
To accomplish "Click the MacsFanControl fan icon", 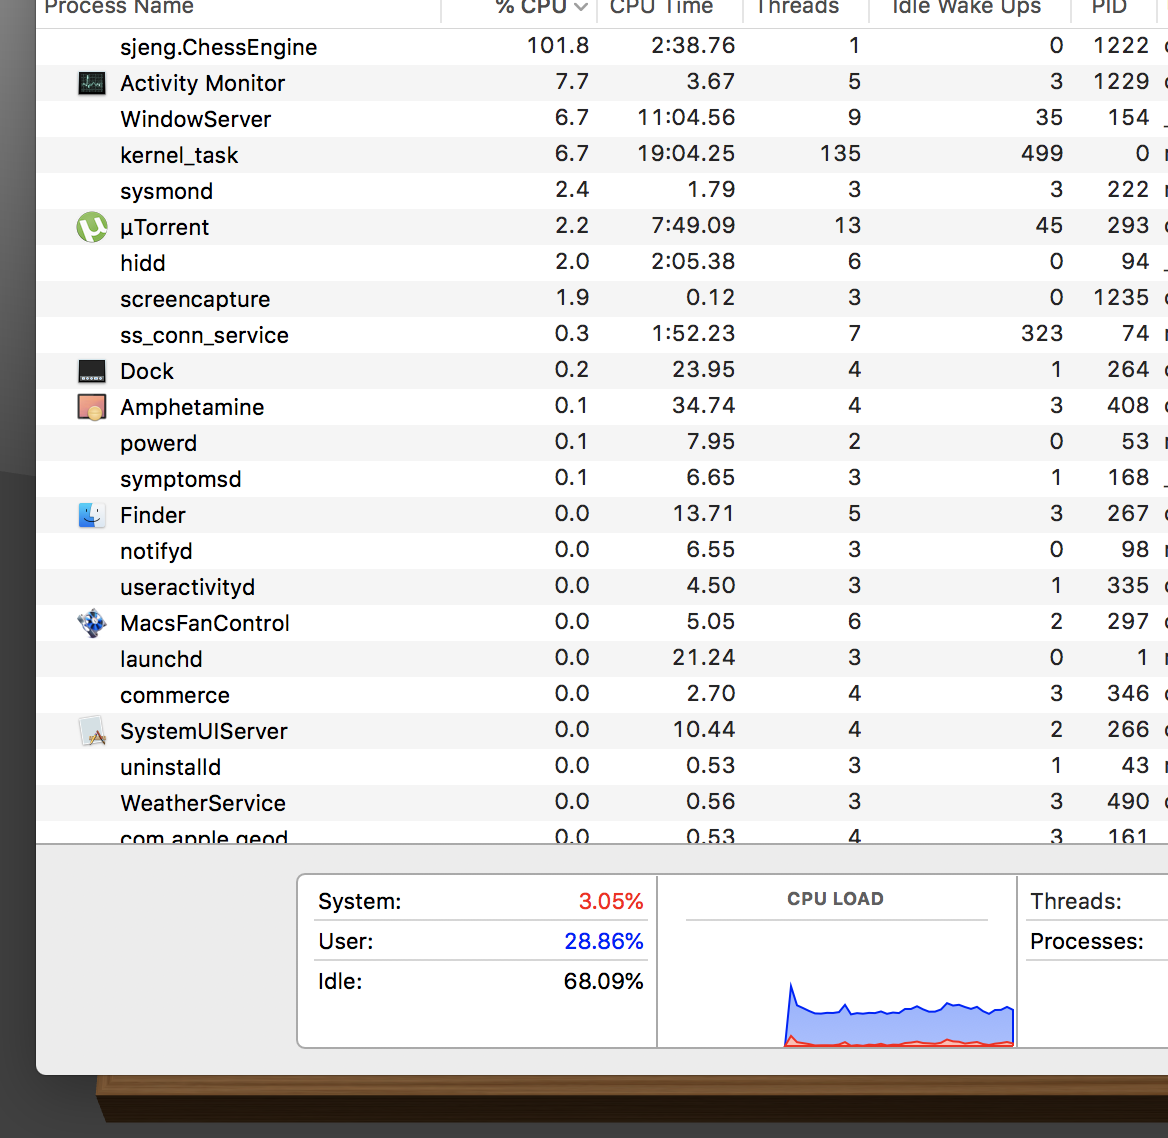I will 92,623.
